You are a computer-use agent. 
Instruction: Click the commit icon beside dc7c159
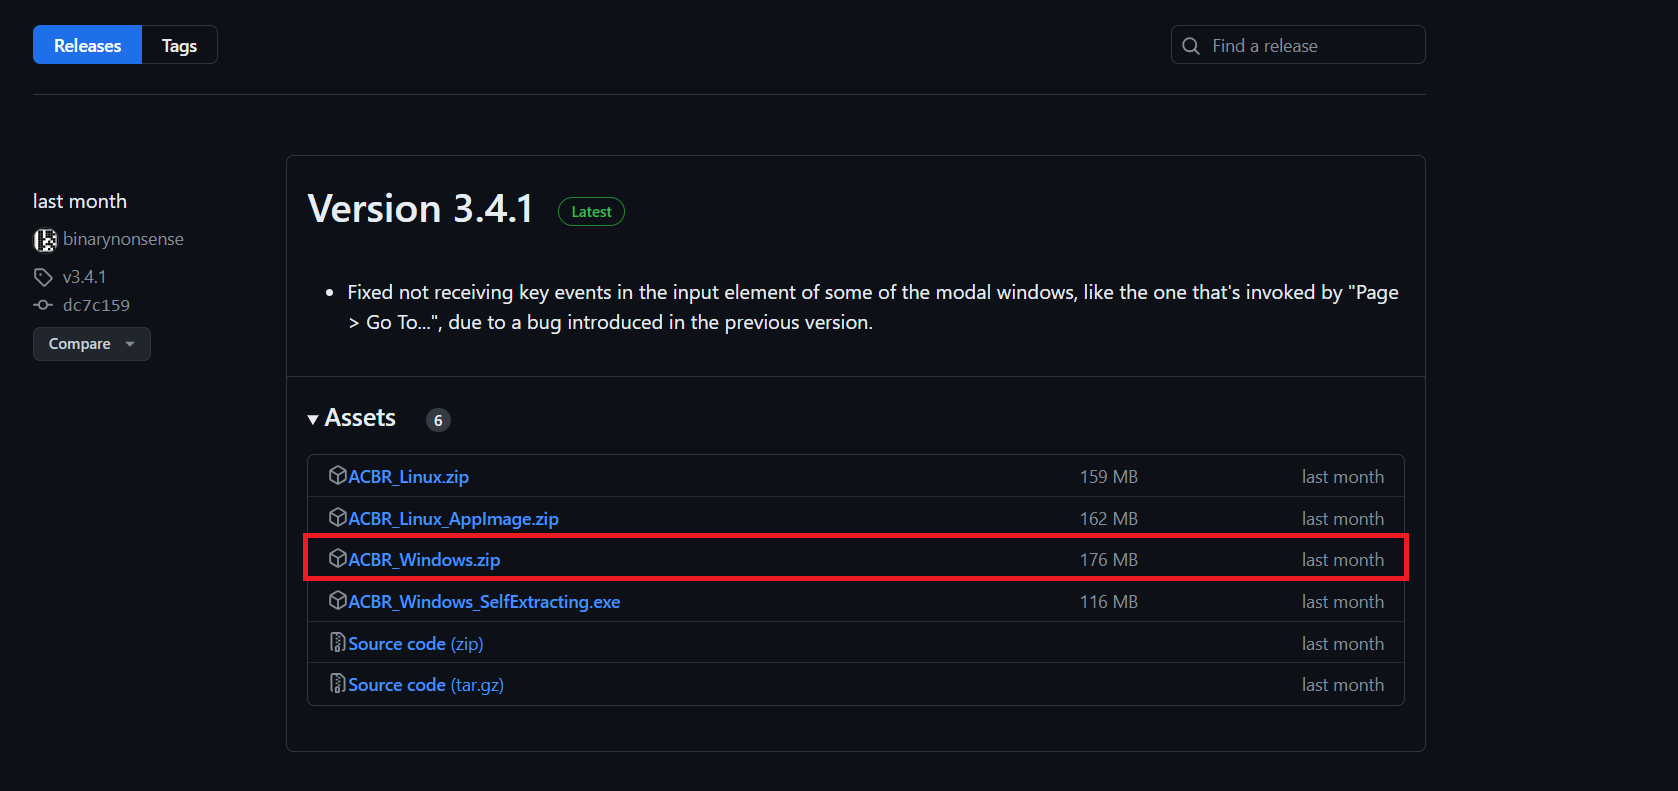pos(43,305)
